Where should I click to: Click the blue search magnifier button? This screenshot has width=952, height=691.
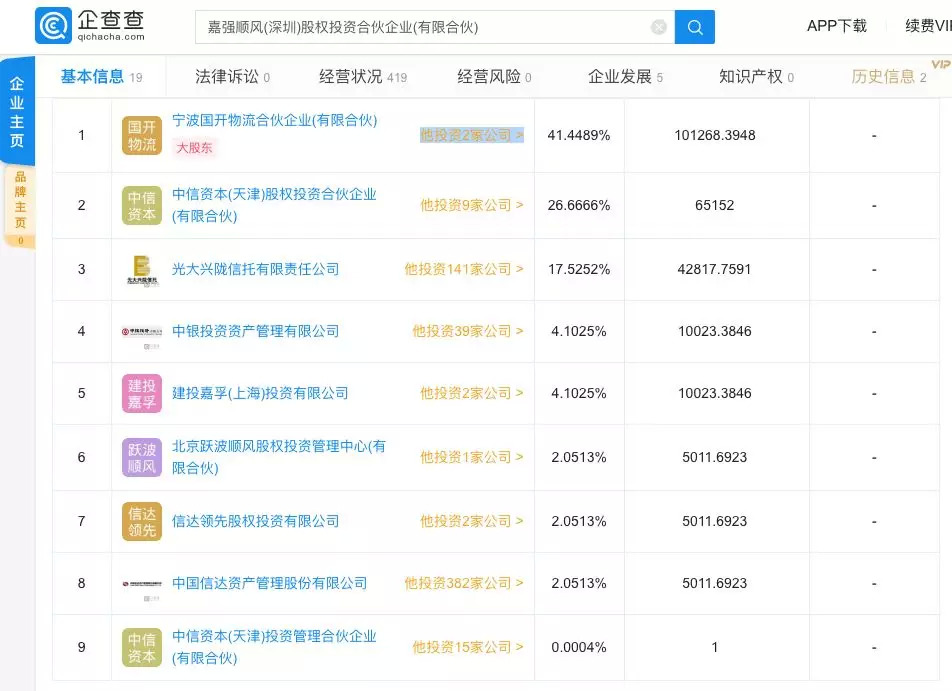tap(695, 27)
